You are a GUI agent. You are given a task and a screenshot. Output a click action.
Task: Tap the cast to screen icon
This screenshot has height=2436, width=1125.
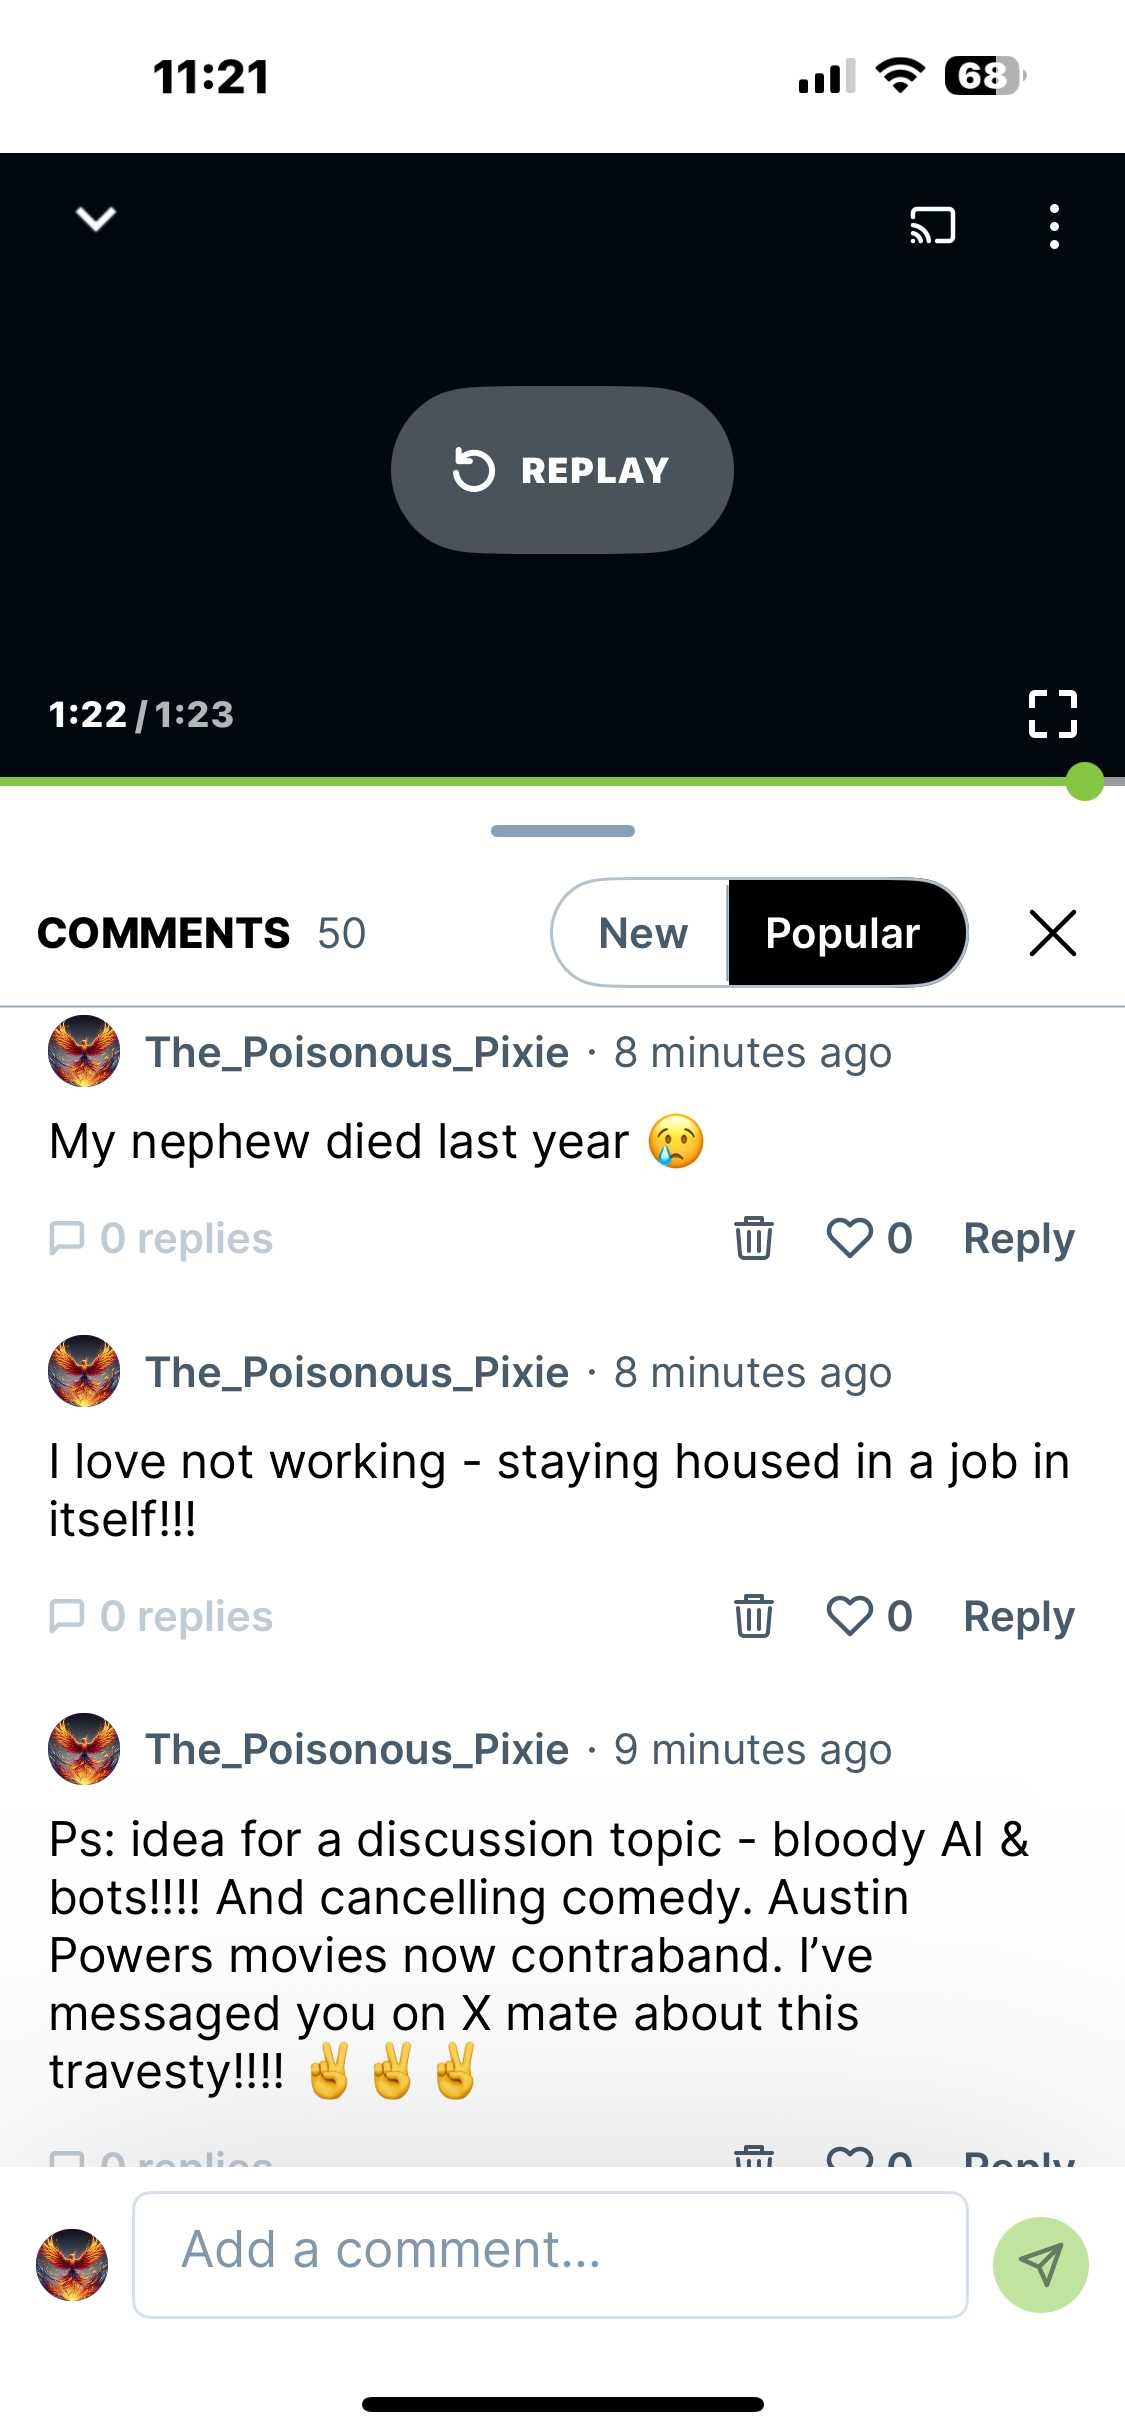click(x=932, y=226)
